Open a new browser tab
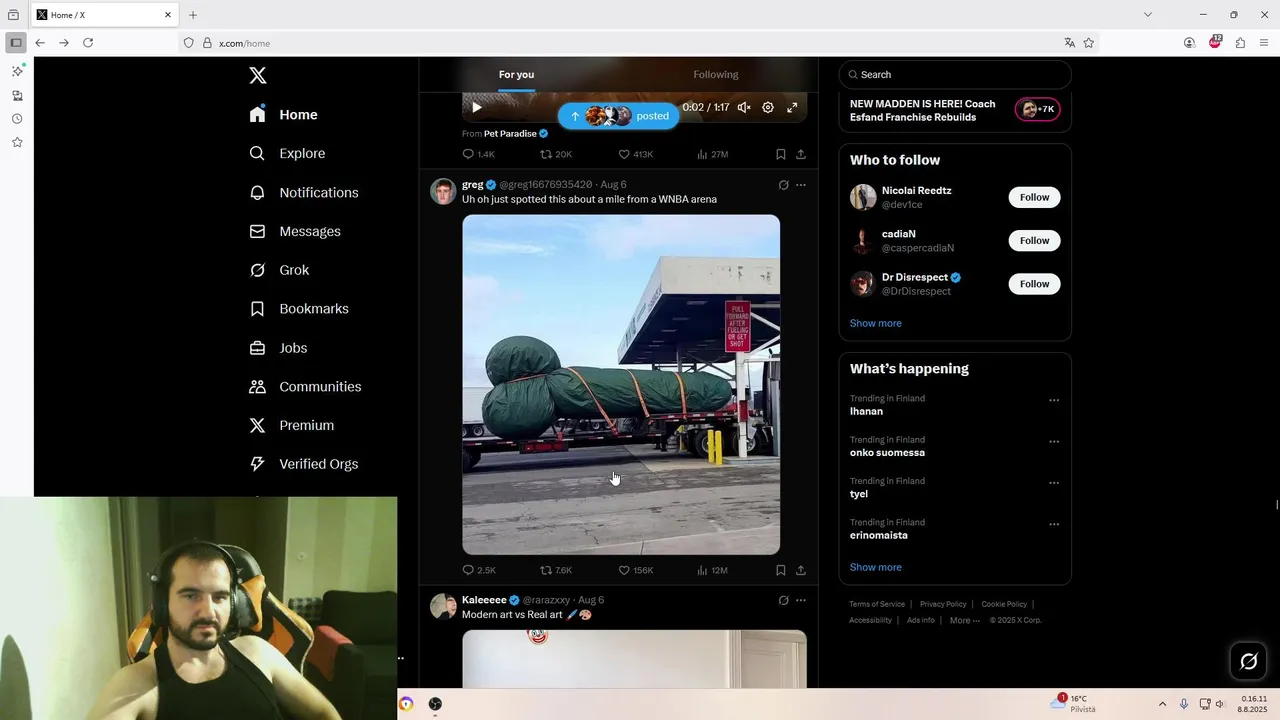 [x=193, y=15]
